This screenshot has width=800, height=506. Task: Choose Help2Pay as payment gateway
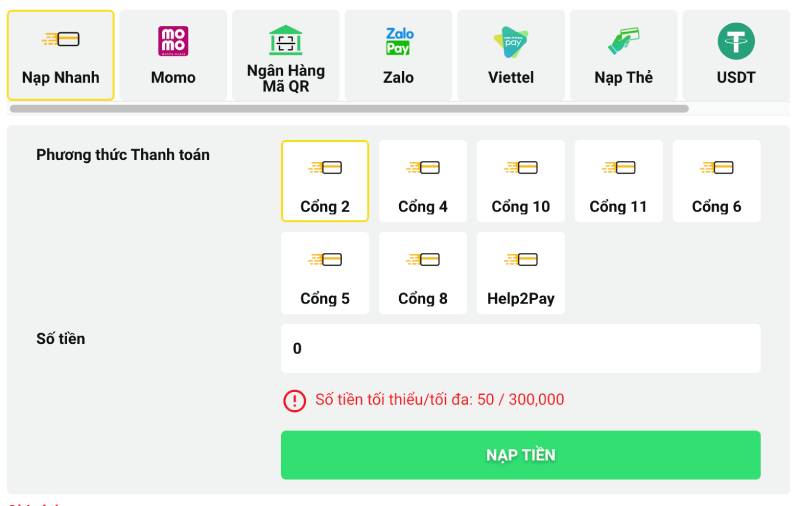tap(521, 273)
